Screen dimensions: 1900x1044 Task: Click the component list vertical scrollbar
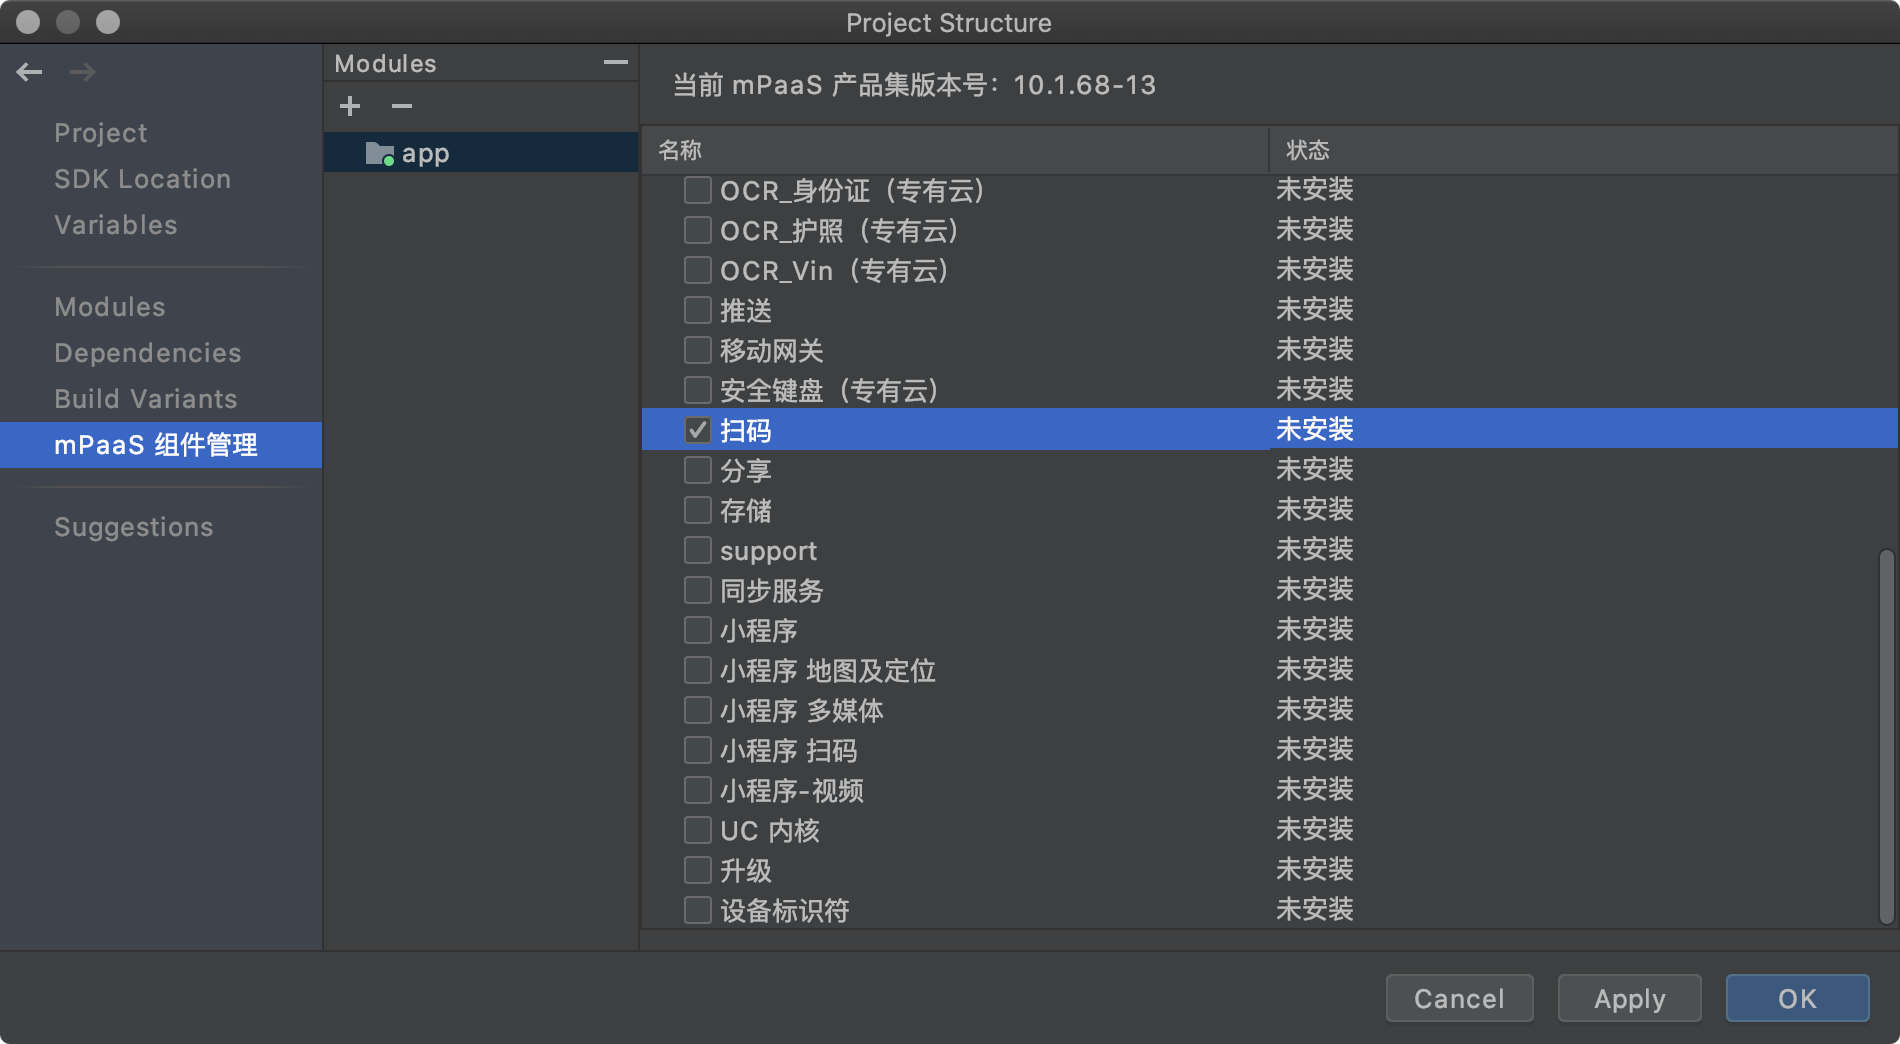point(1886,736)
